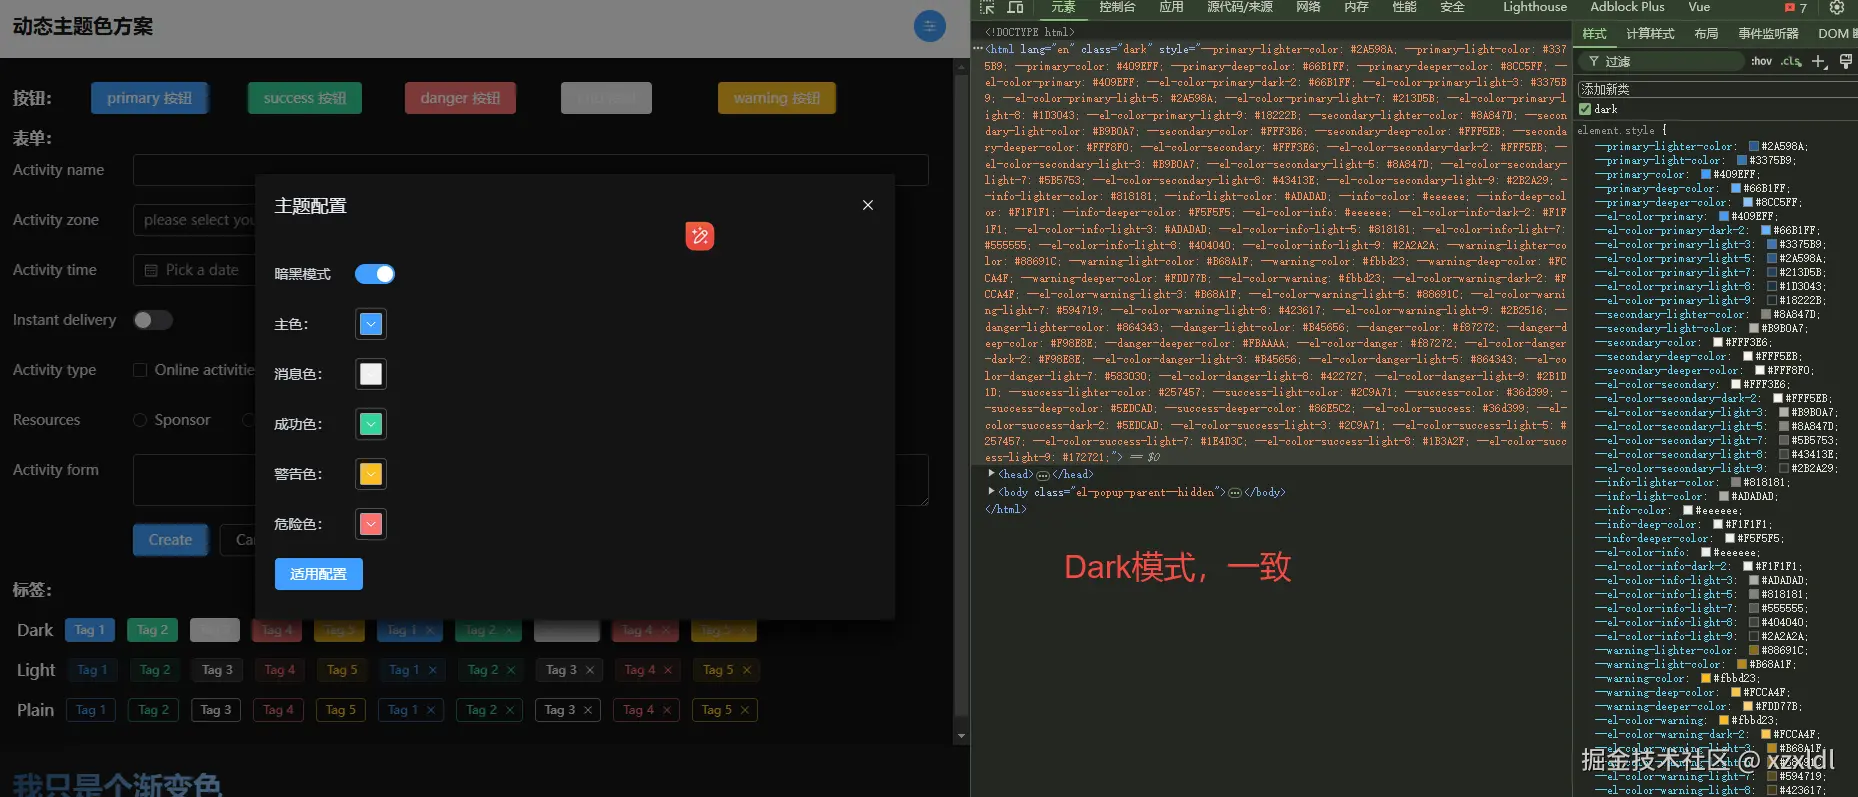
Task: Click the Activity name input field
Action: point(531,170)
